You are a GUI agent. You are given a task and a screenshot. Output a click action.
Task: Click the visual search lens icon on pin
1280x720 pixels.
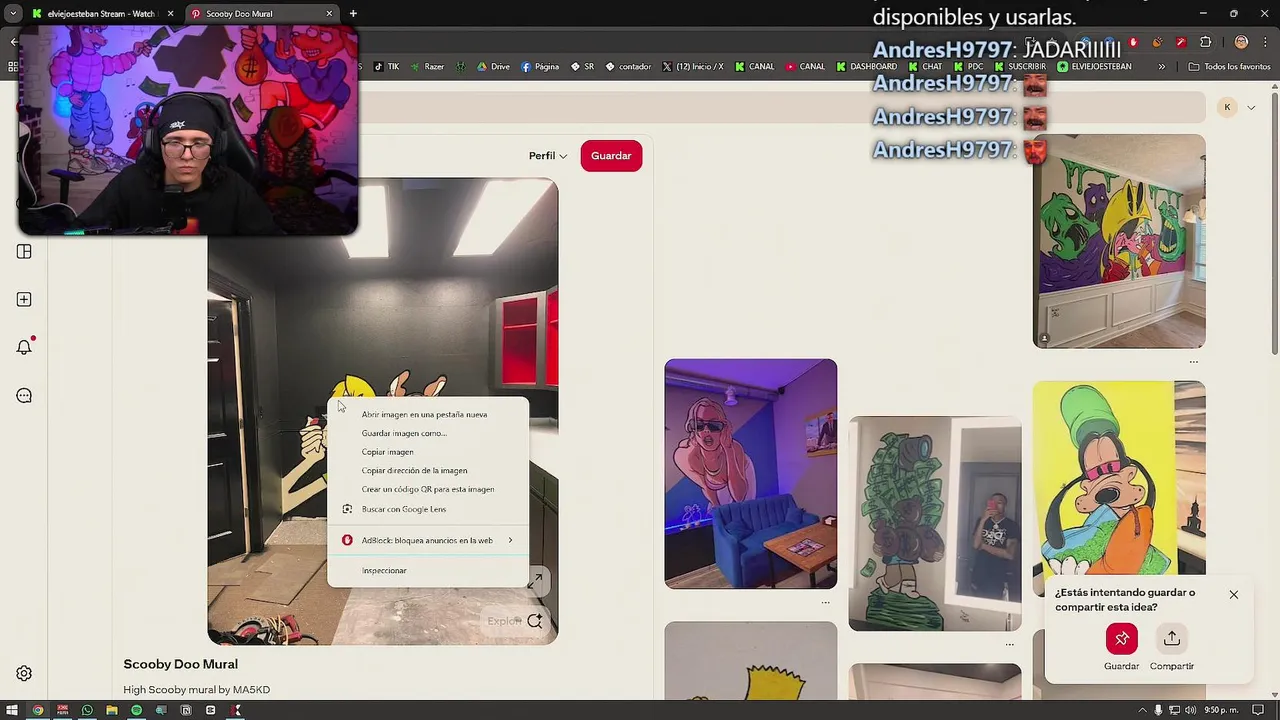pyautogui.click(x=535, y=621)
